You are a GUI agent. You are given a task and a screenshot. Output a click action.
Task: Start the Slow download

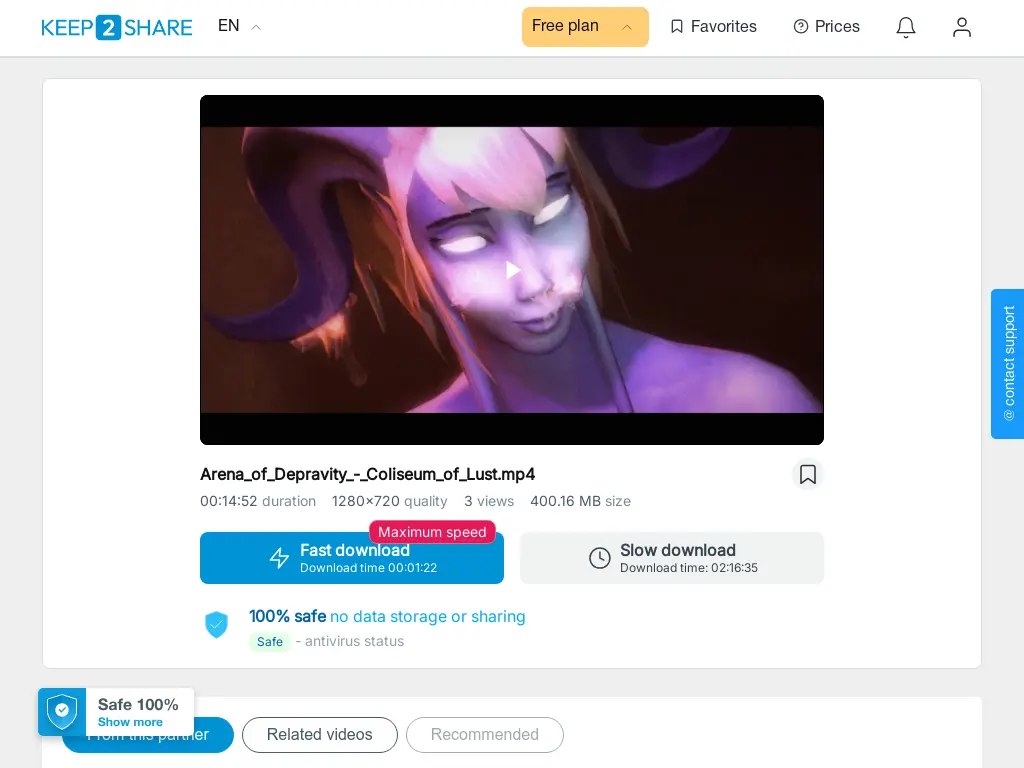(672, 558)
